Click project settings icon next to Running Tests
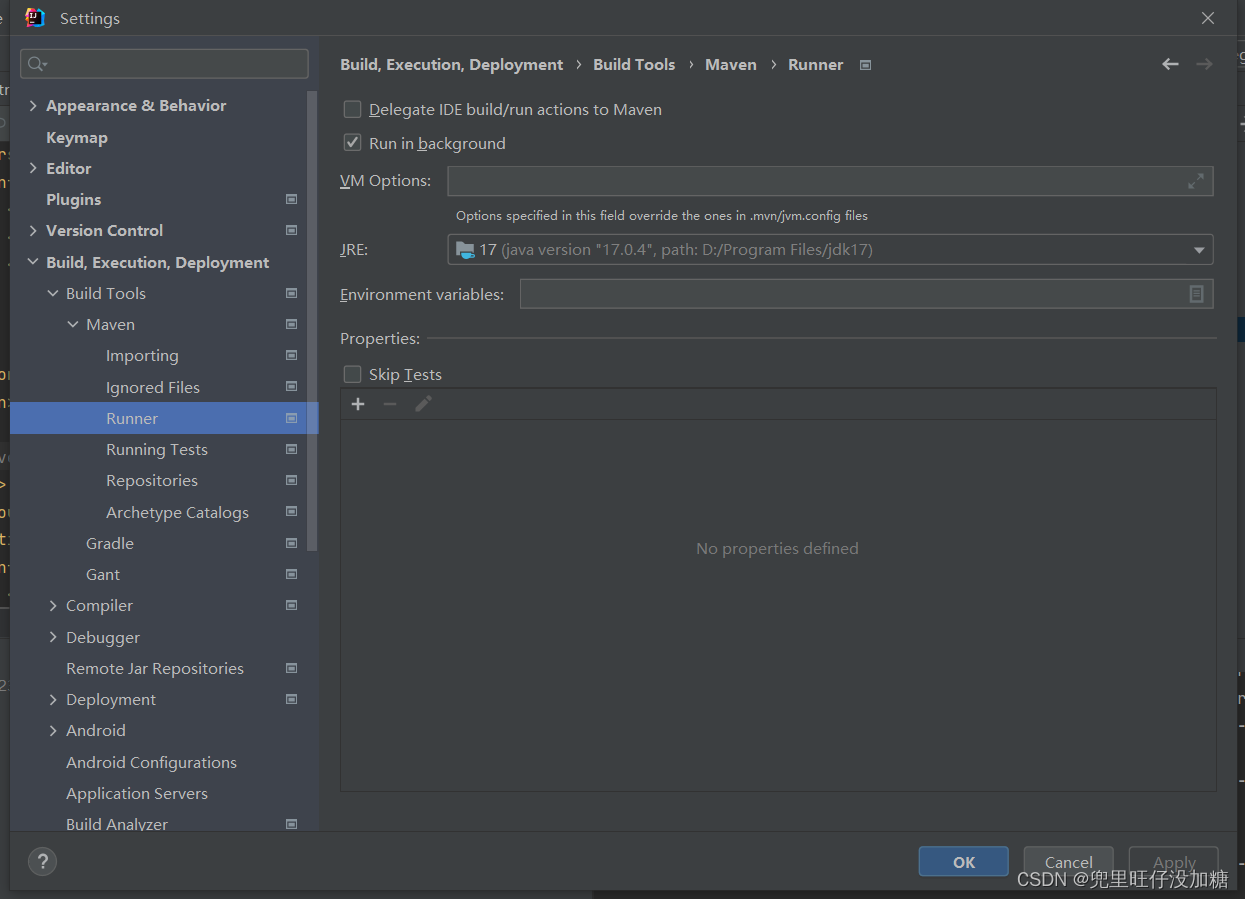The height and width of the screenshot is (899, 1245). coord(291,449)
